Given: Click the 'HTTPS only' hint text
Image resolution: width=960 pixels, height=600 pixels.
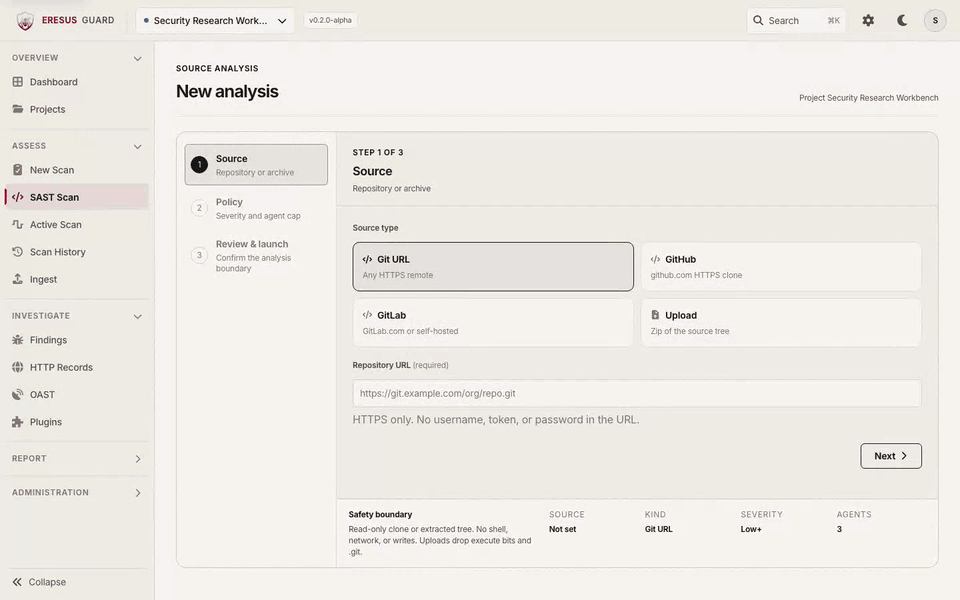Looking at the screenshot, I should point(496,419).
